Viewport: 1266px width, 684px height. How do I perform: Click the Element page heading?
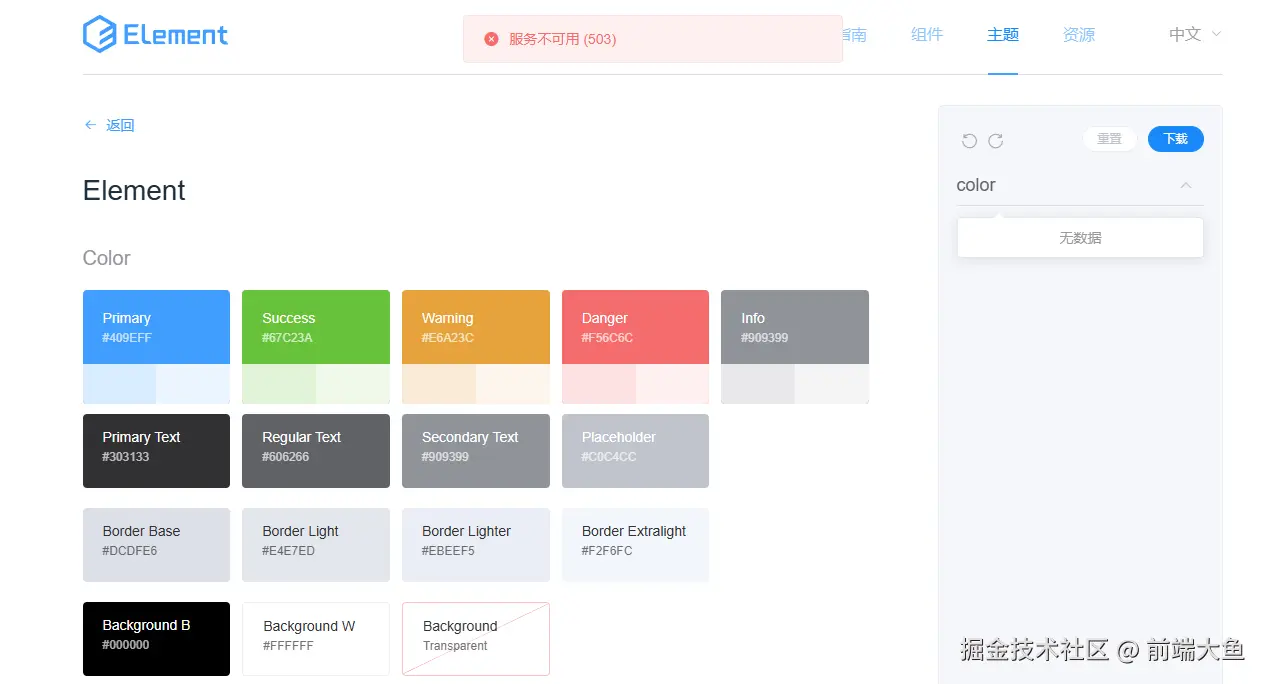coord(134,190)
